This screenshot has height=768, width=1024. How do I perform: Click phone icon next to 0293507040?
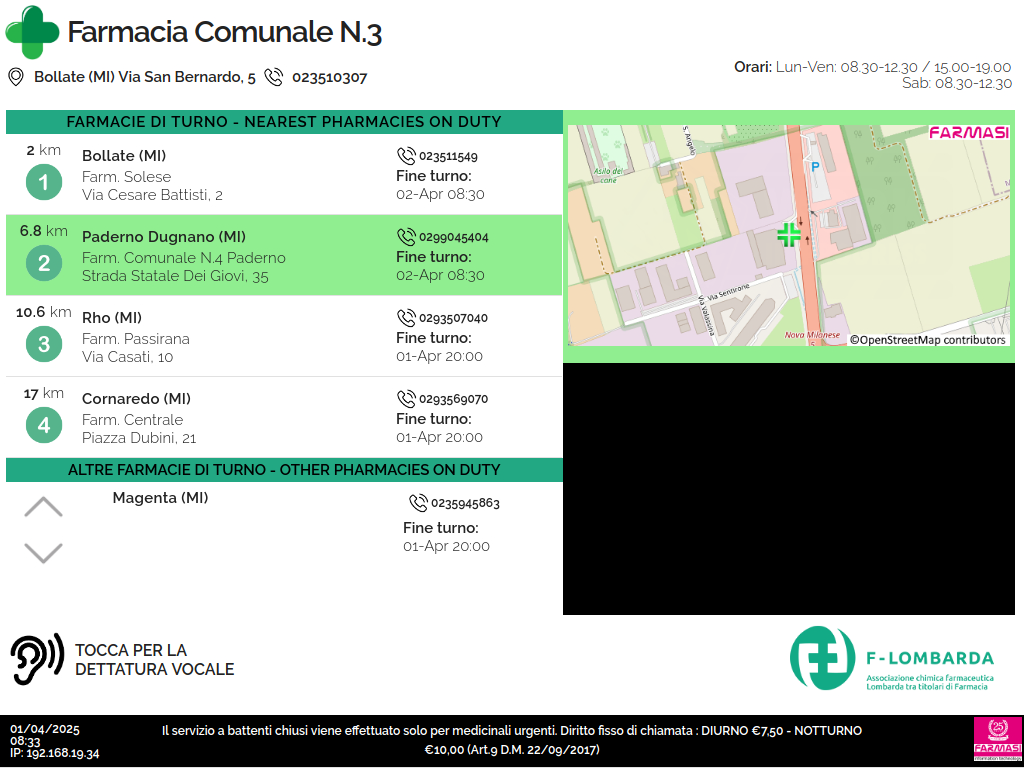tap(406, 318)
